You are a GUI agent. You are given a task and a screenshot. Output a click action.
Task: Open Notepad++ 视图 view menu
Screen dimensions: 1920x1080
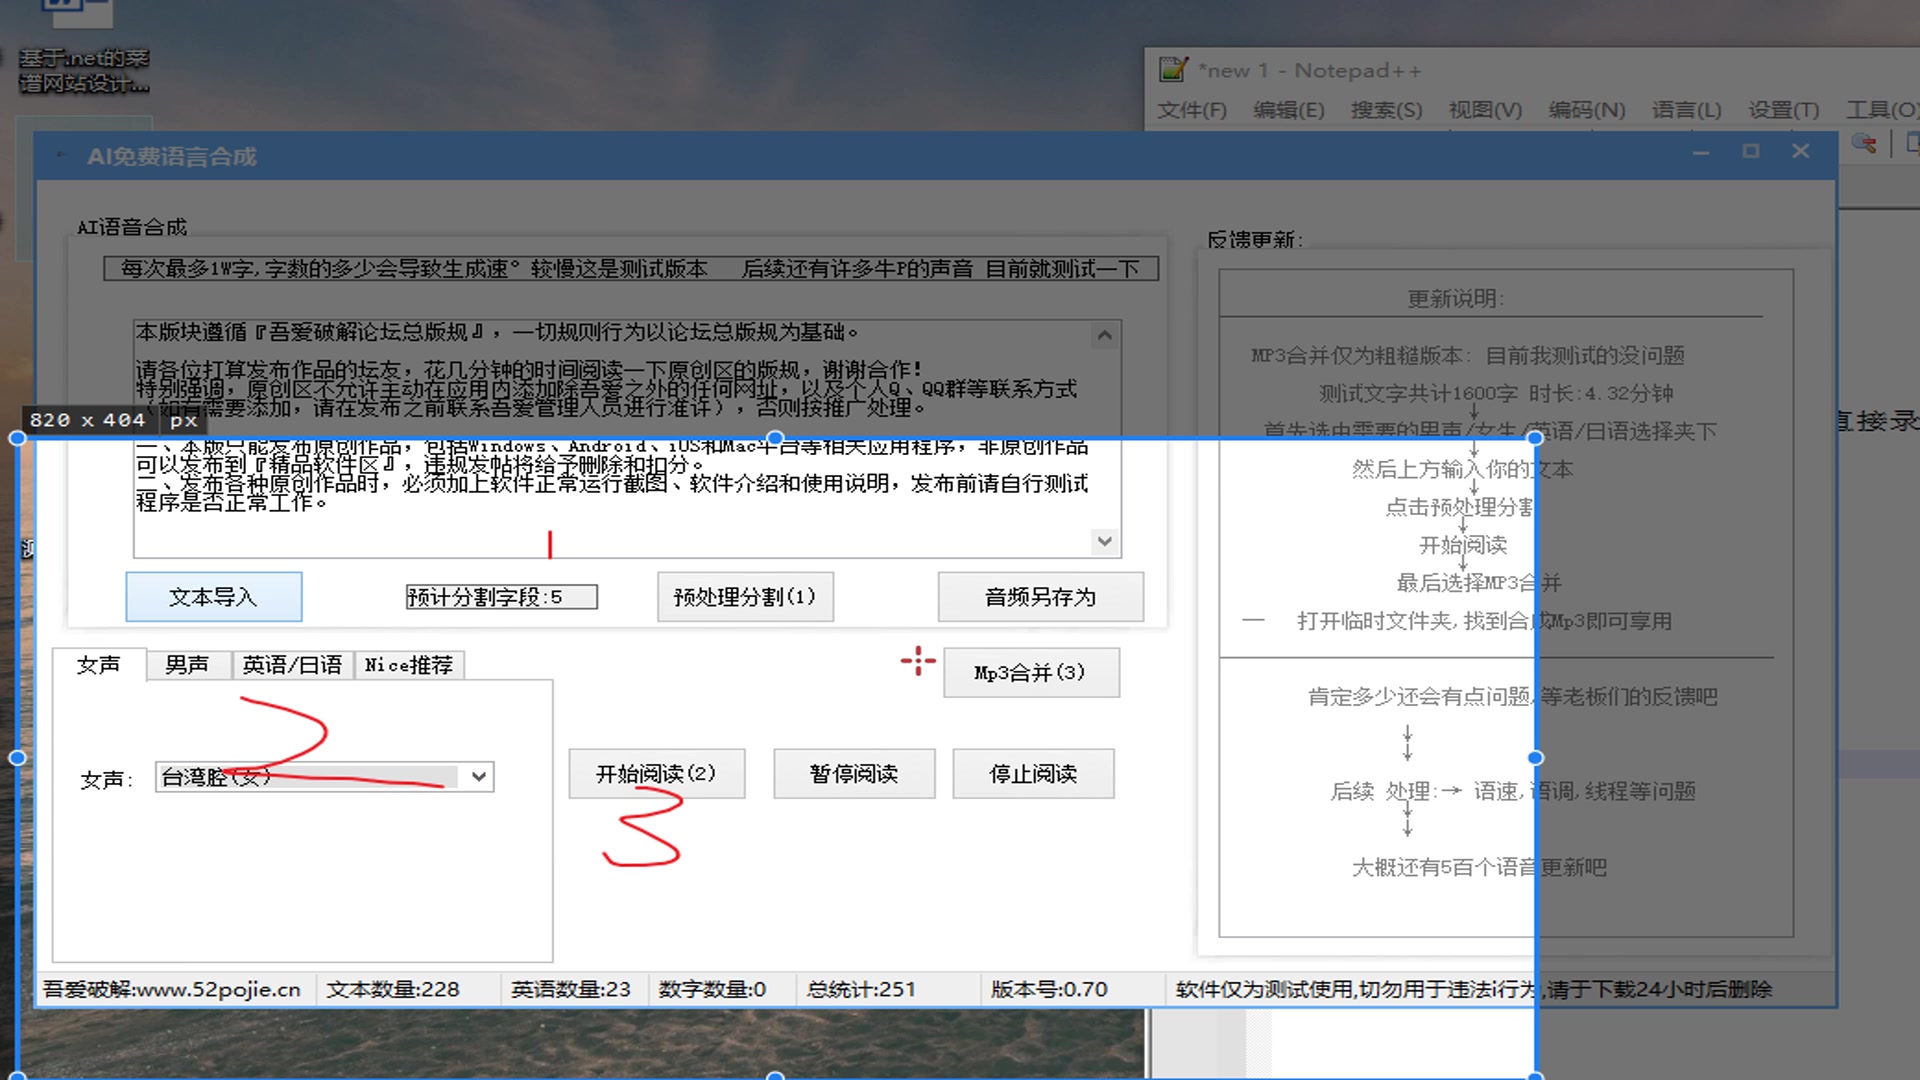1484,108
